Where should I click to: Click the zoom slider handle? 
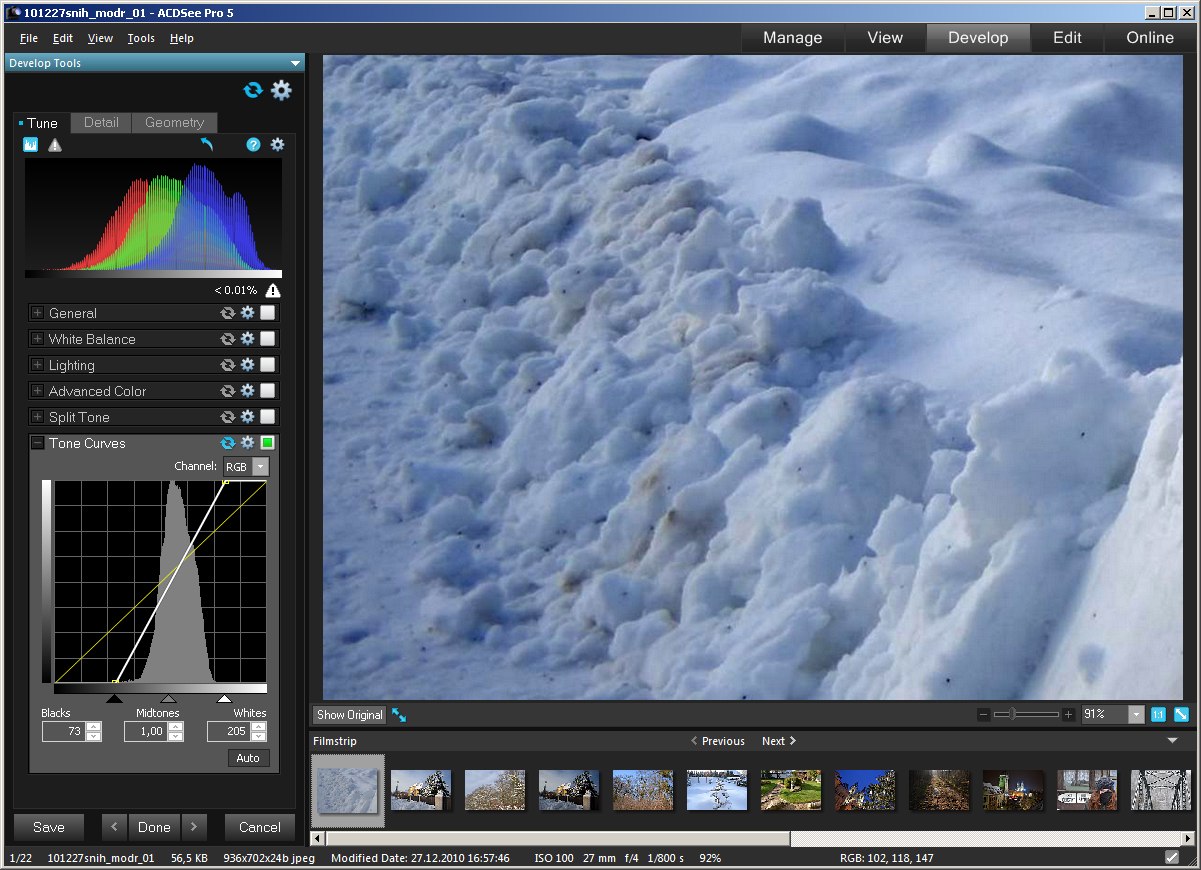click(1012, 714)
